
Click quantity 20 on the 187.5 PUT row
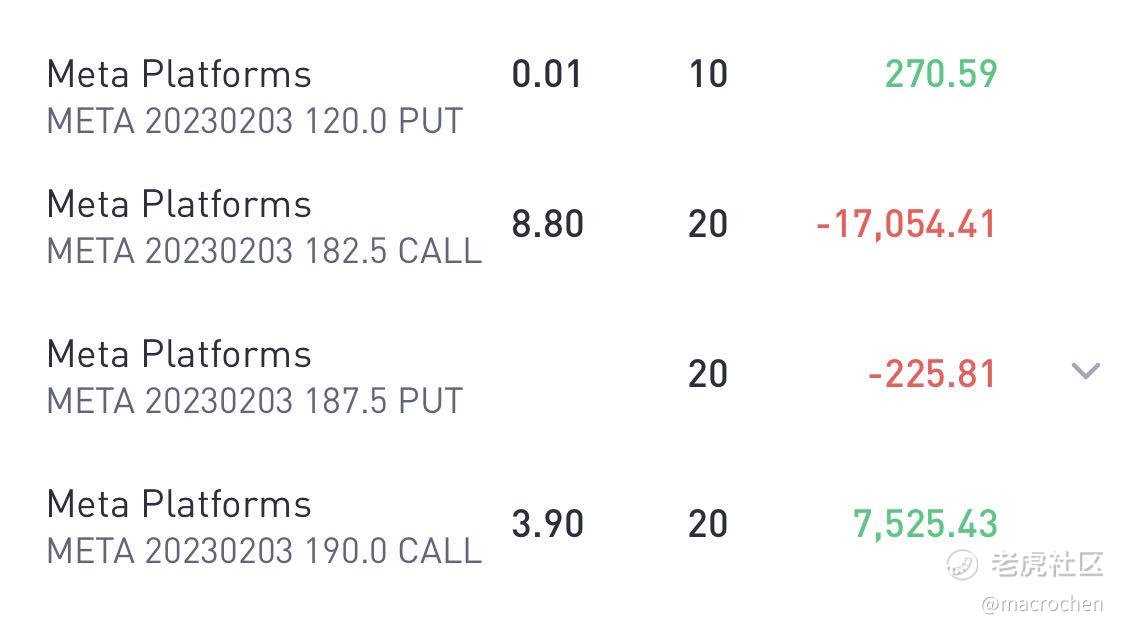708,374
